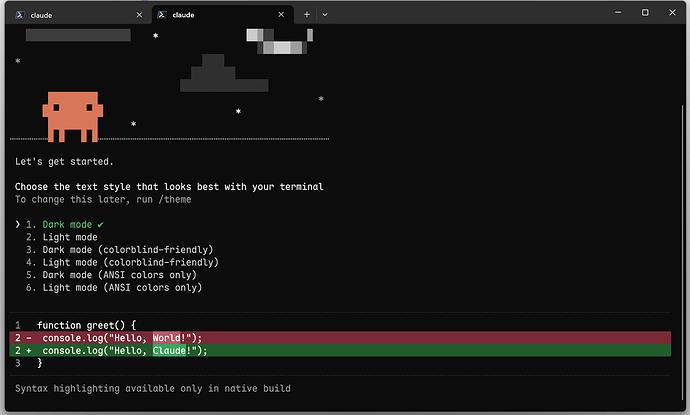Viewport: 690px width, 415px height.
Task: Maximize the terminal window
Action: point(645,12)
